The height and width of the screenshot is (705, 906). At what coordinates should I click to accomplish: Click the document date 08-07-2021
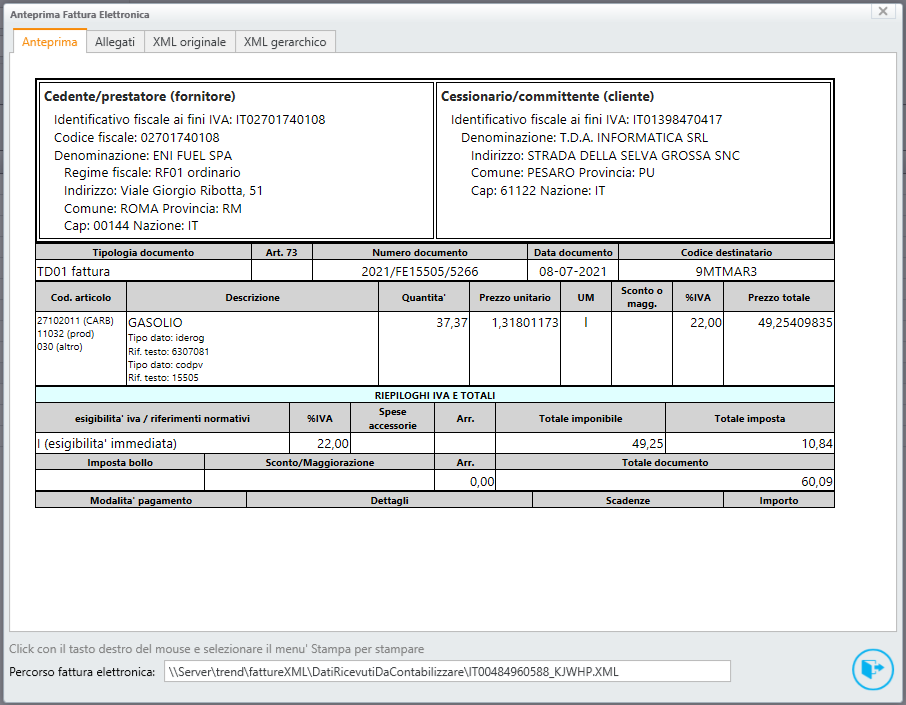tap(573, 271)
